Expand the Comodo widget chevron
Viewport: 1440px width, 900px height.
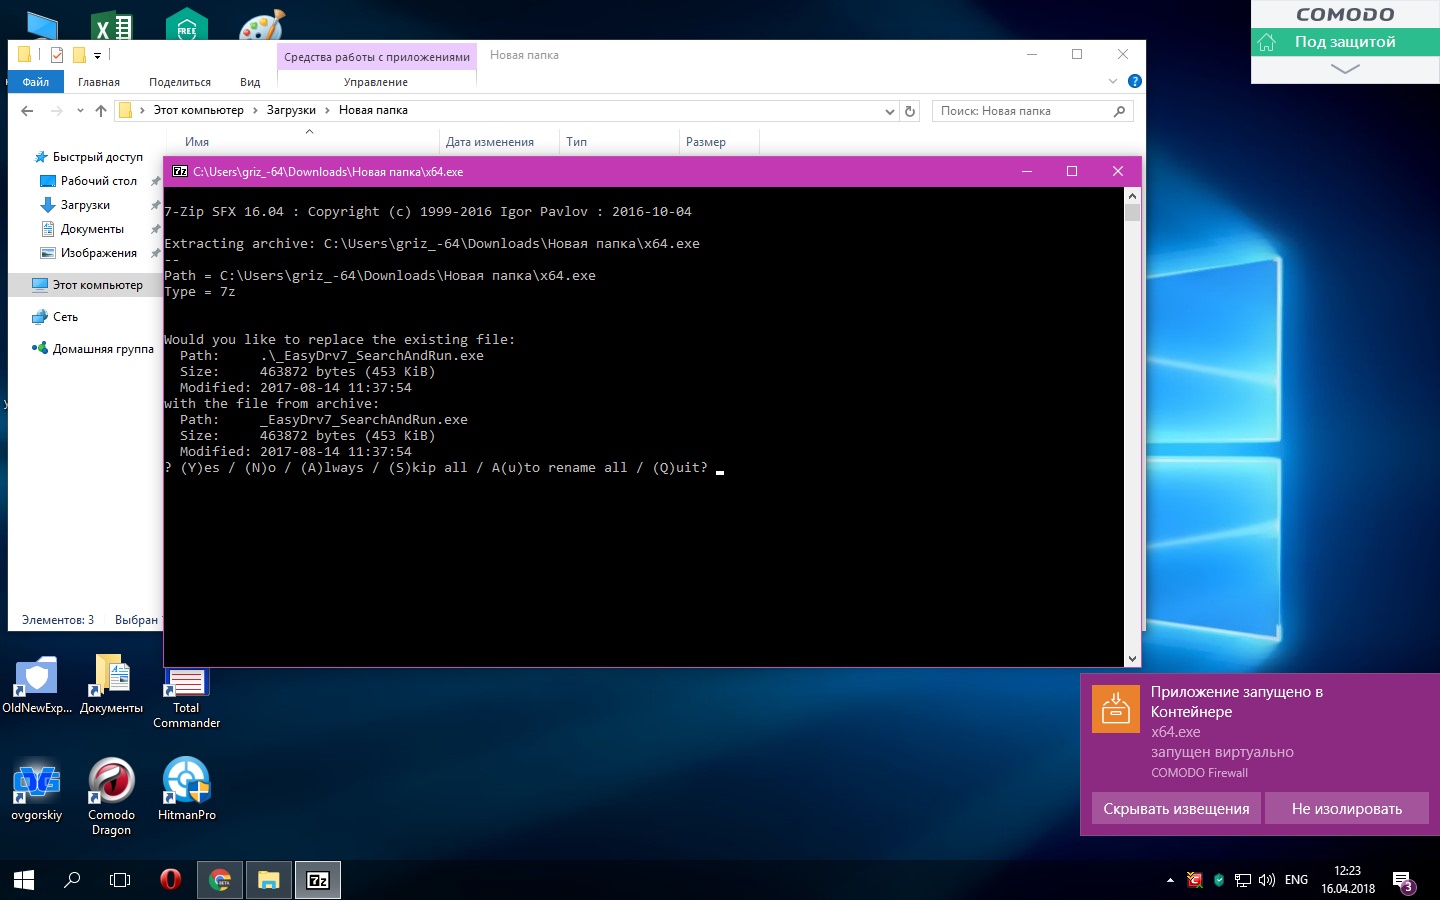tap(1345, 69)
